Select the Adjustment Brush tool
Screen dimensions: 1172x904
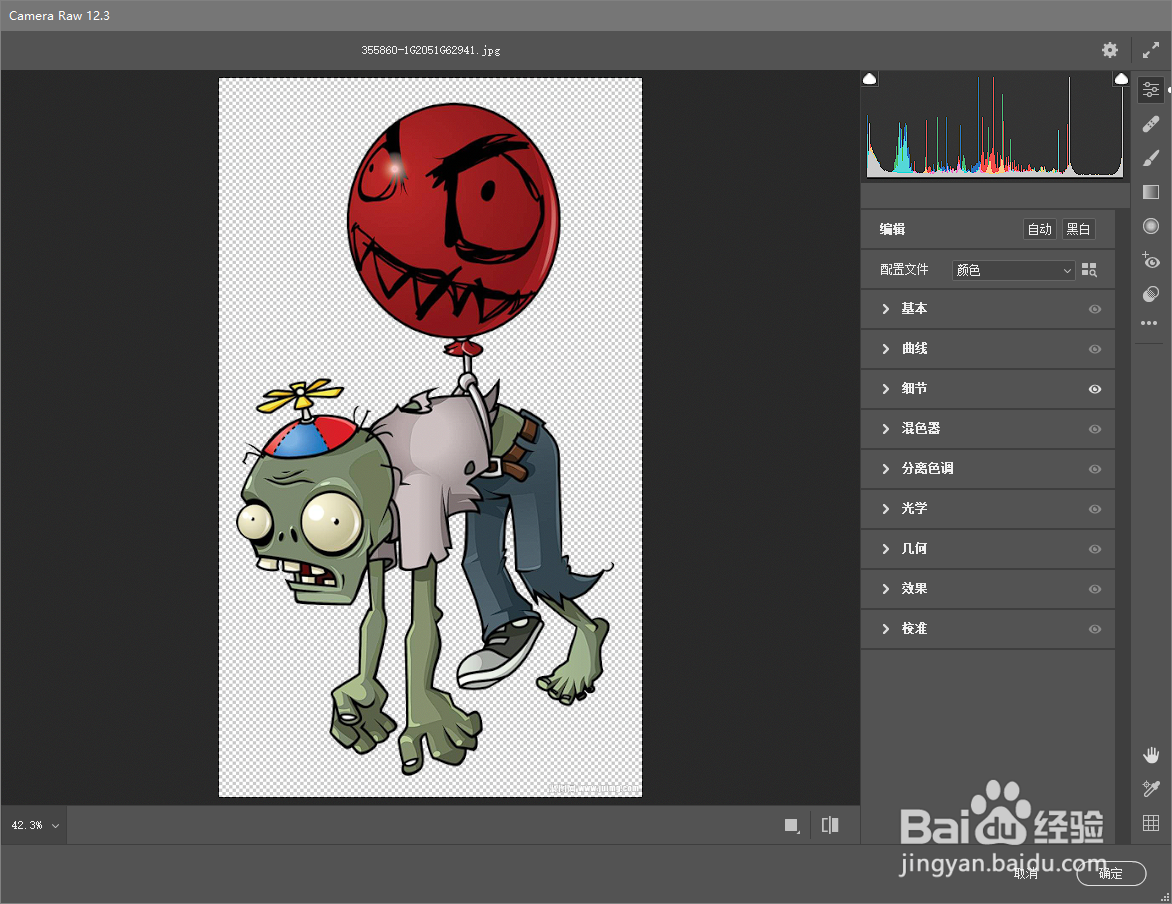(1151, 159)
